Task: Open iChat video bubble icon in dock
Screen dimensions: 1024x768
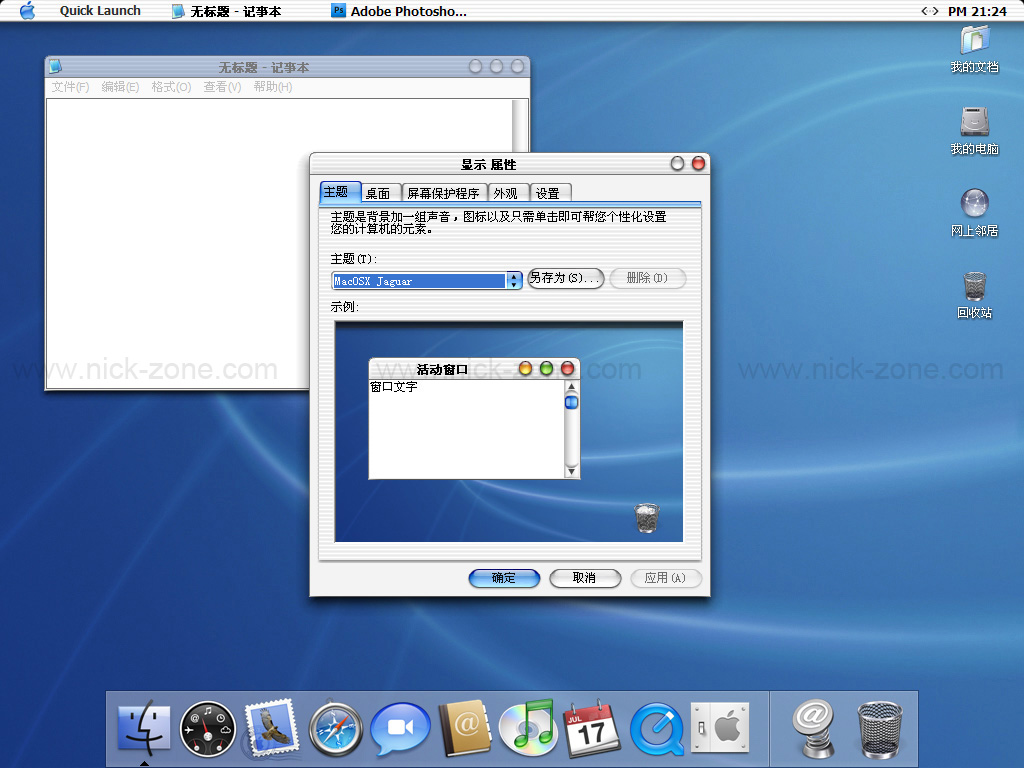Action: point(400,729)
